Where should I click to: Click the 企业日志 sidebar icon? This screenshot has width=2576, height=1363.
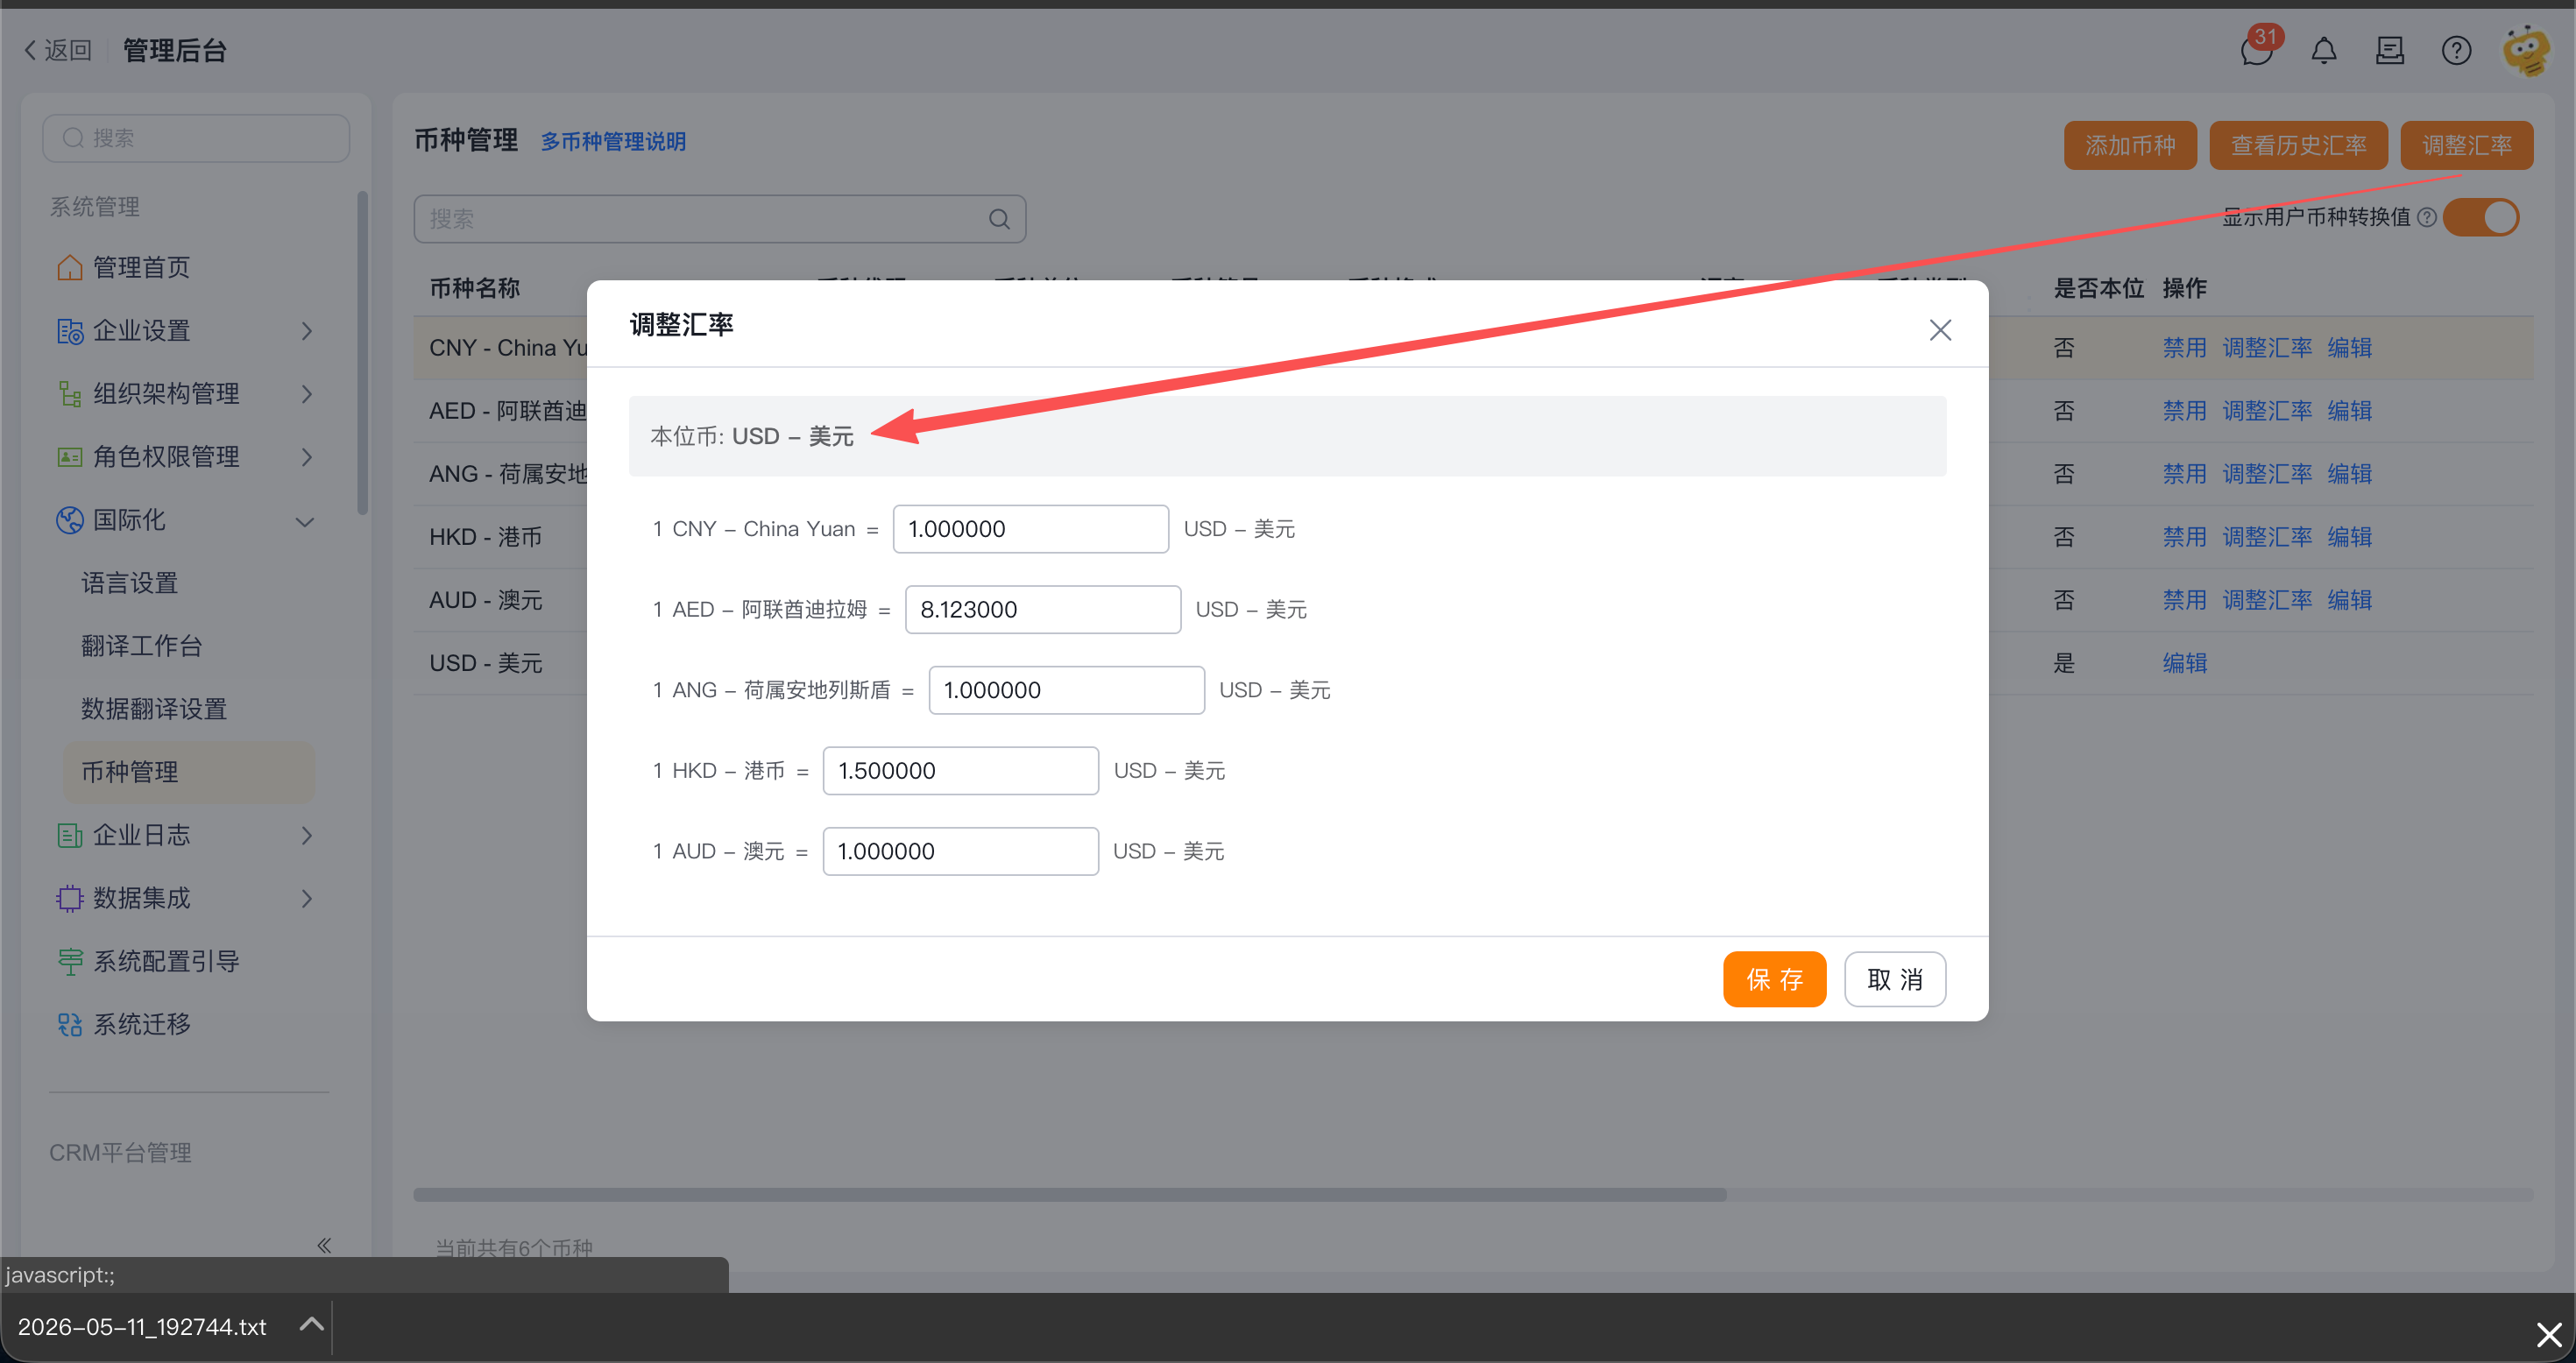point(69,834)
